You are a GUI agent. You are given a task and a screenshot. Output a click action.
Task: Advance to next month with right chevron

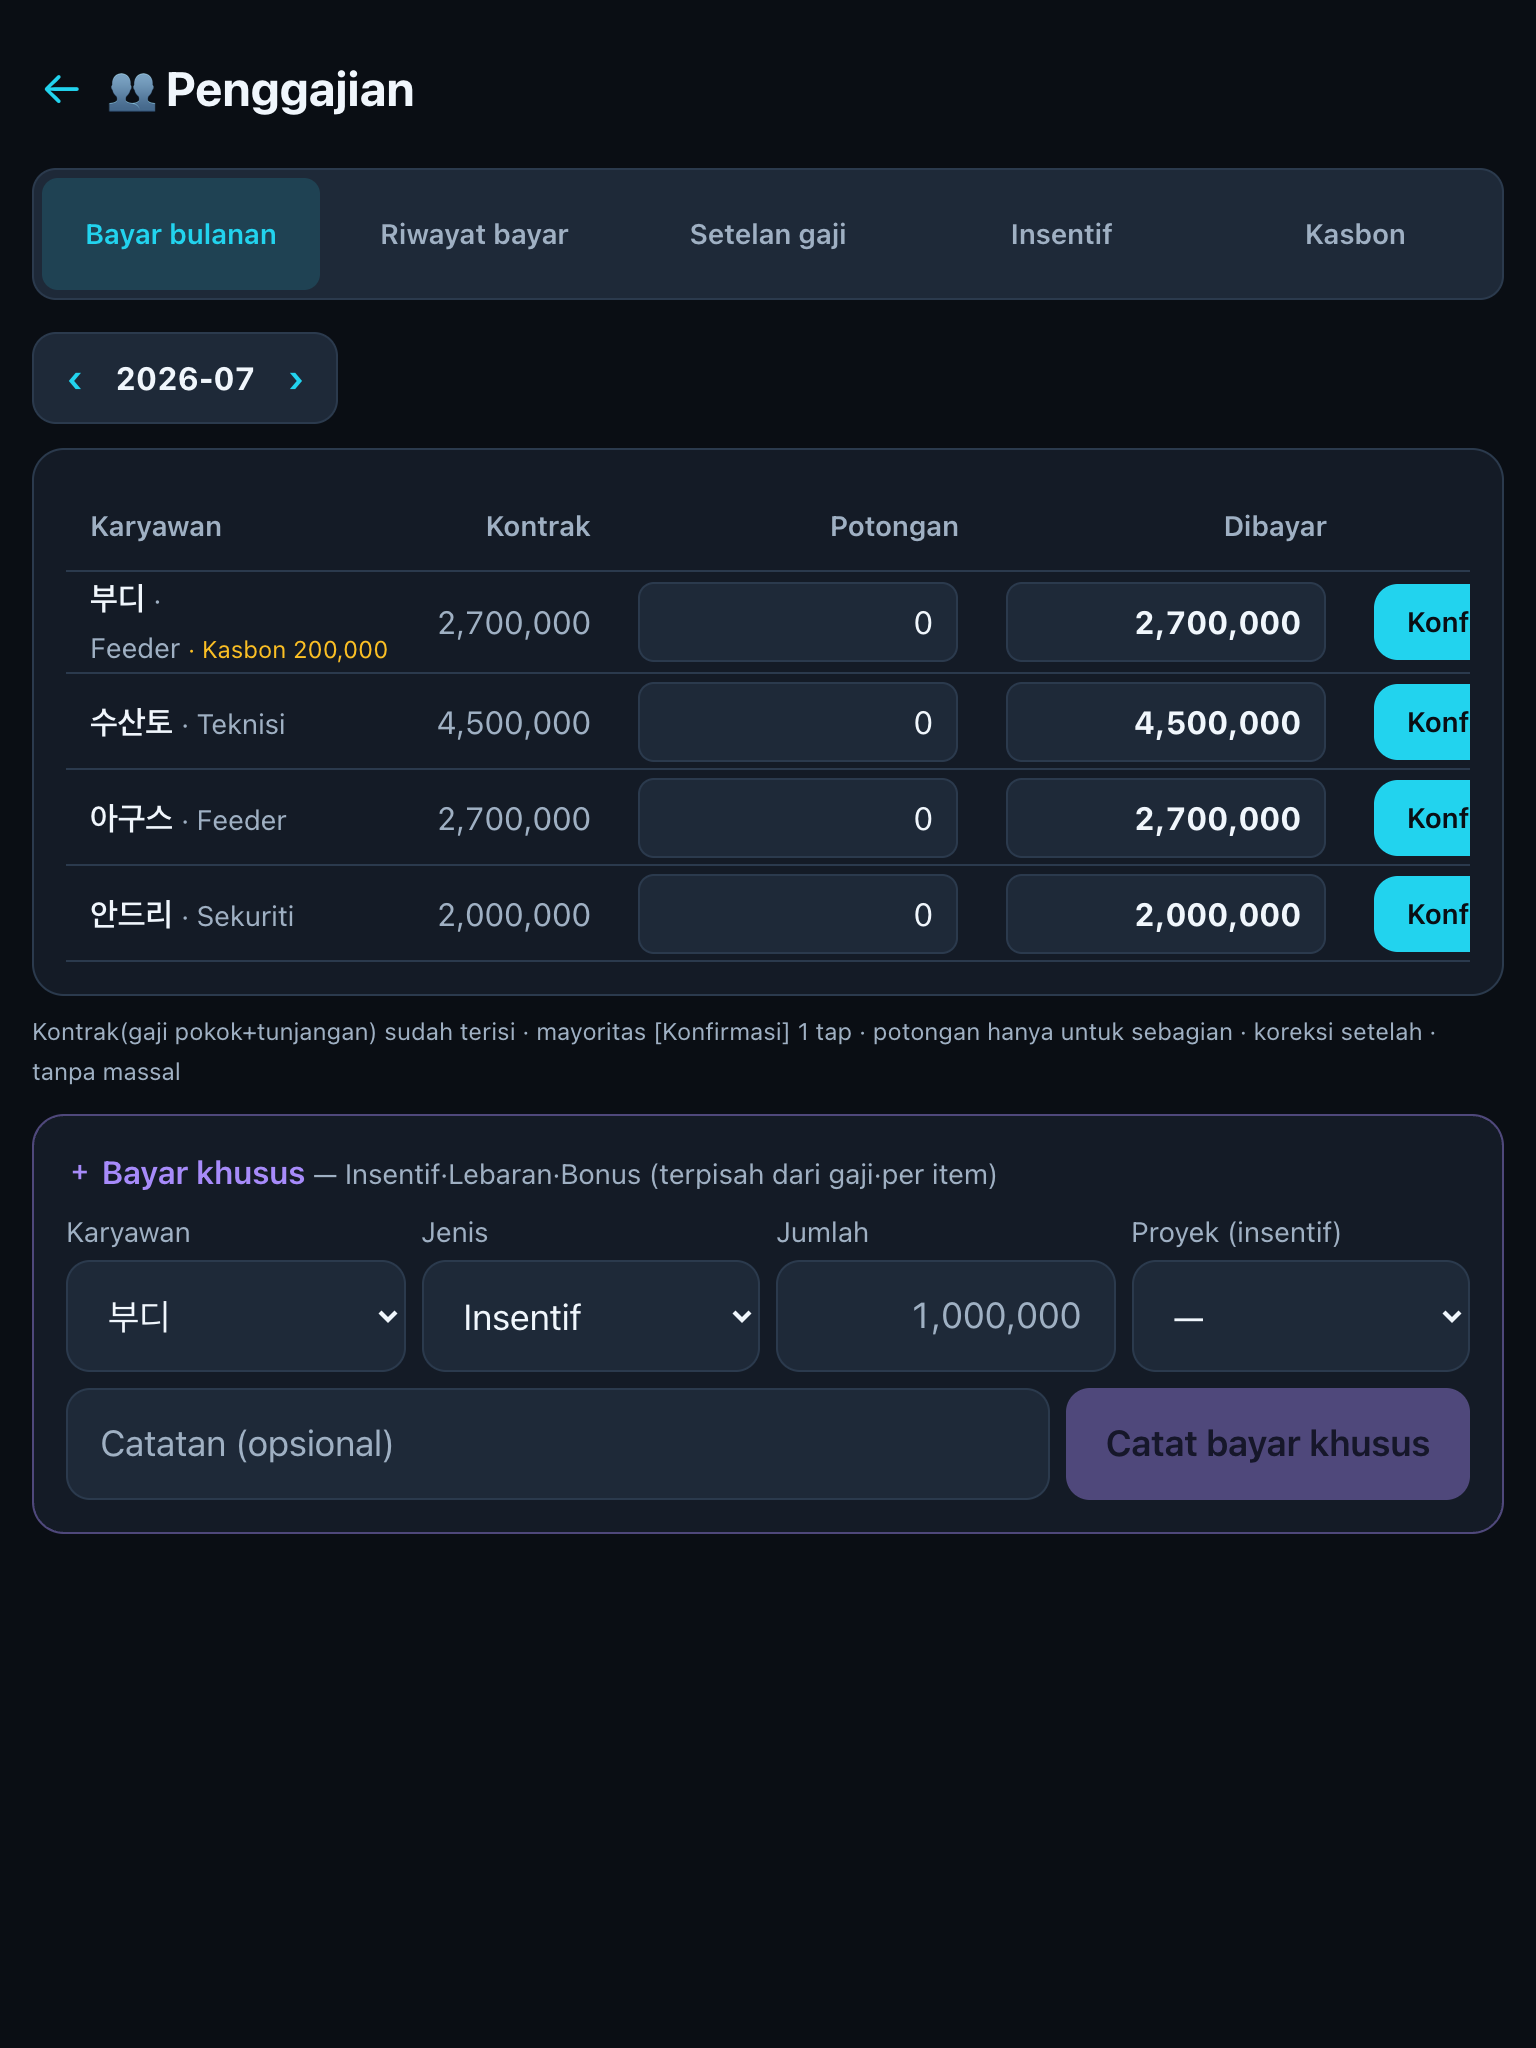tap(296, 379)
